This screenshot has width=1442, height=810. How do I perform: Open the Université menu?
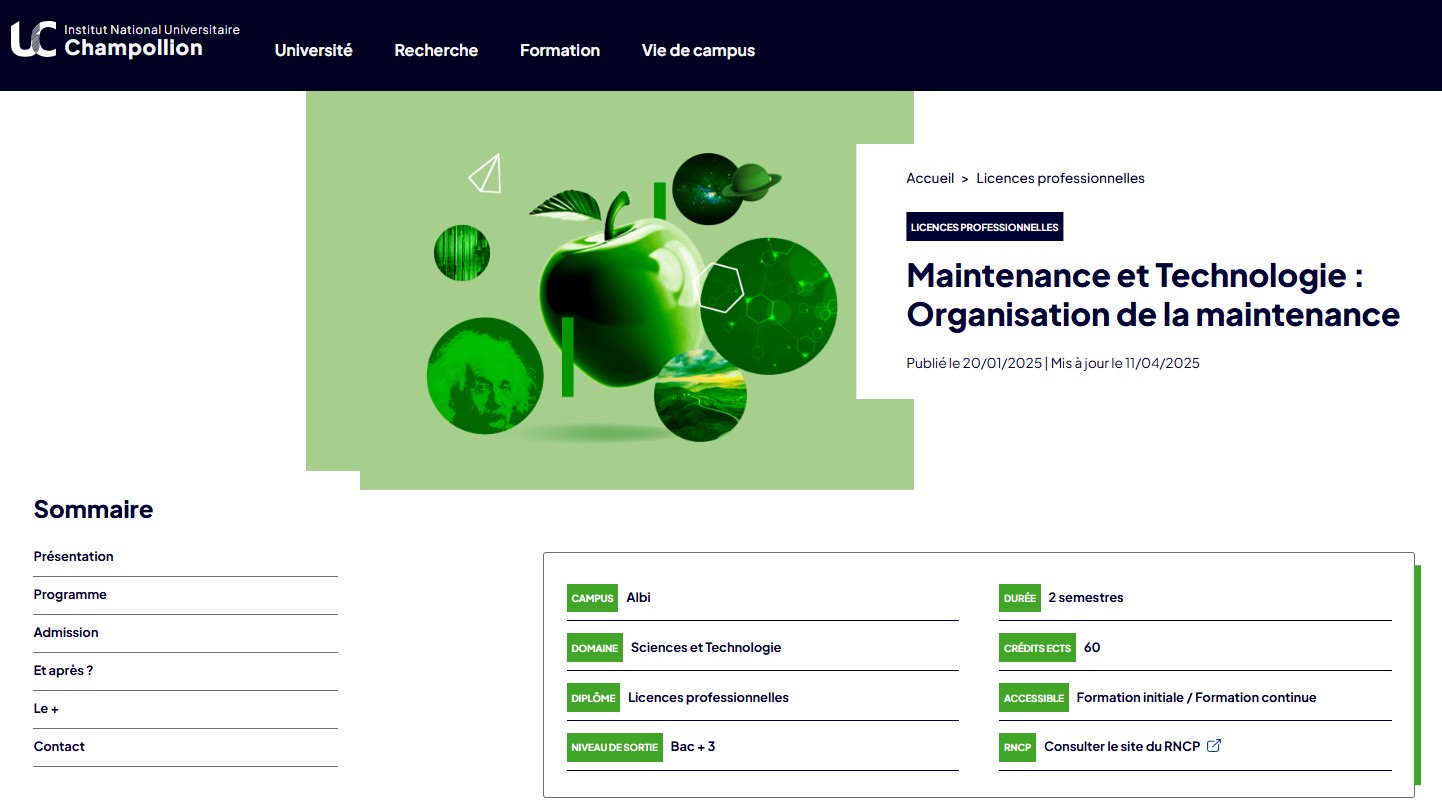(313, 50)
